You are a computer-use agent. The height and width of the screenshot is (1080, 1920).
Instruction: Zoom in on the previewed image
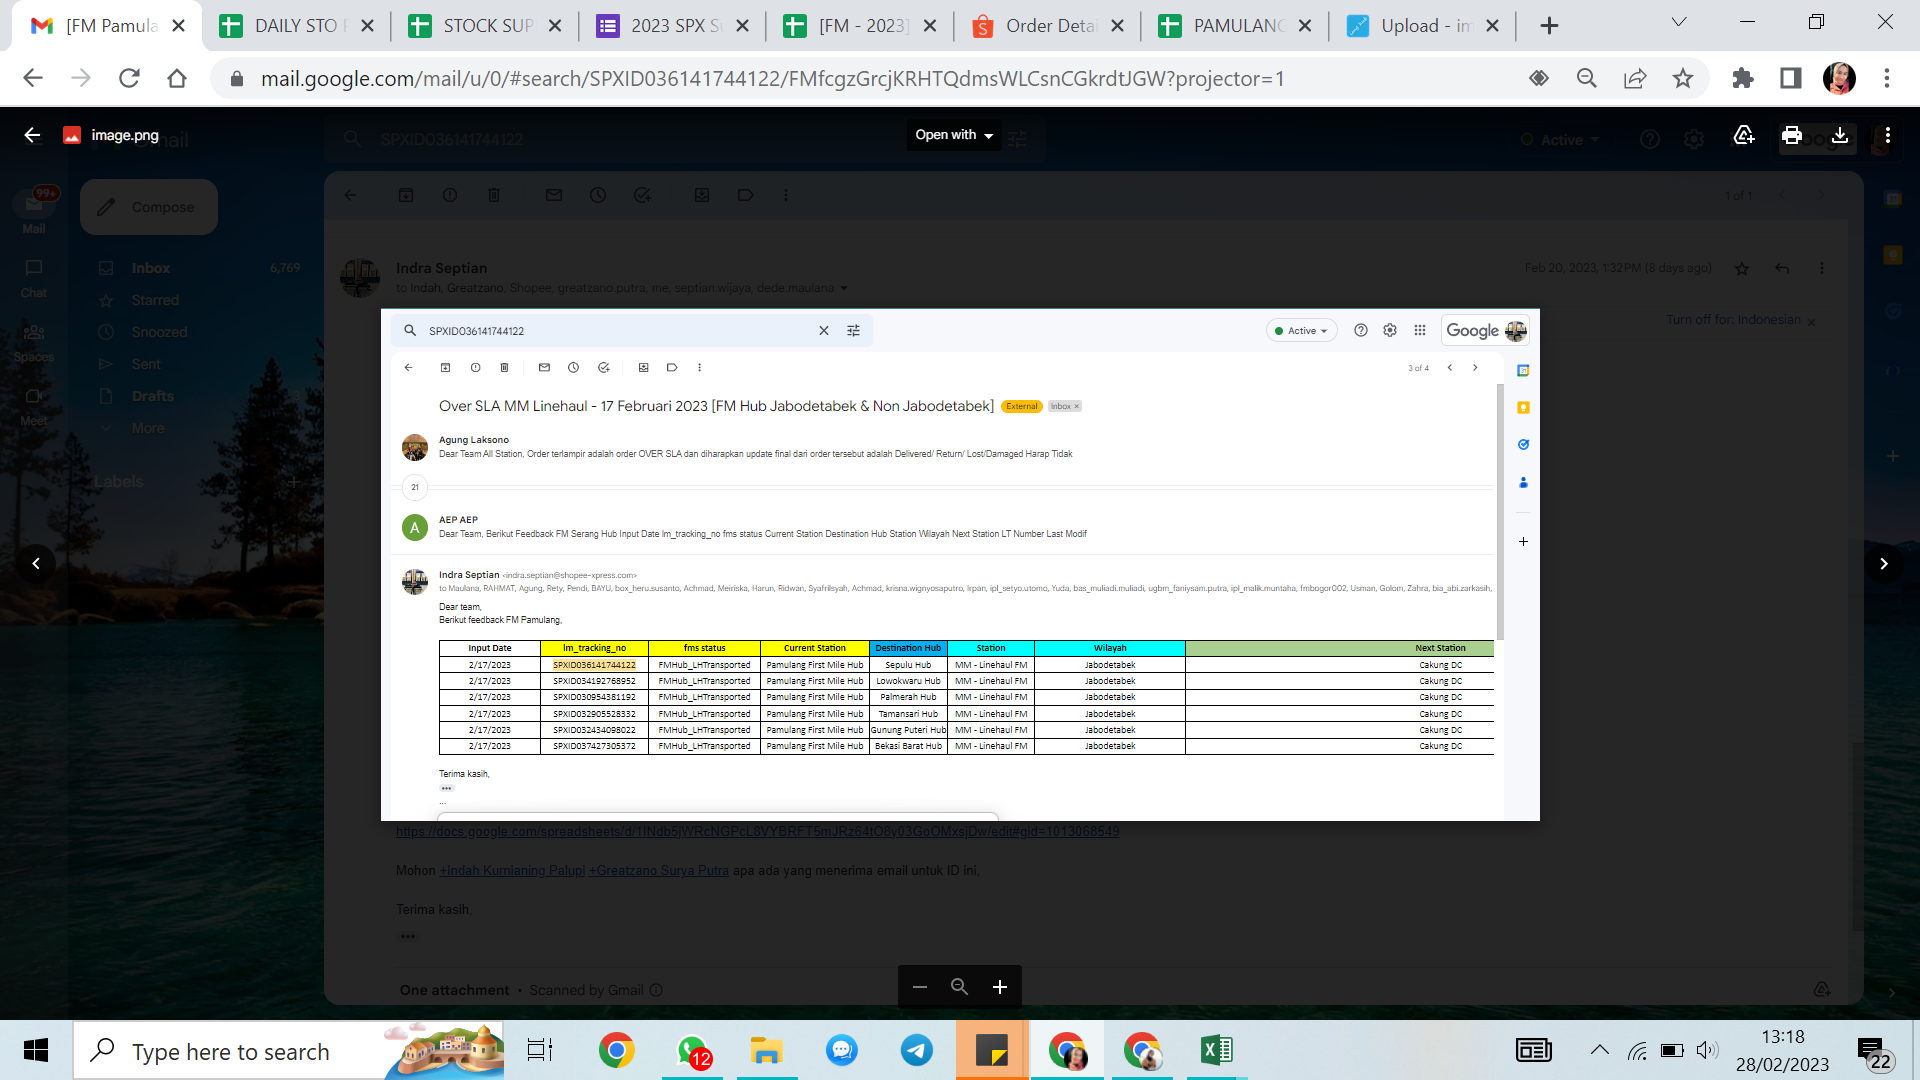coord(1000,987)
